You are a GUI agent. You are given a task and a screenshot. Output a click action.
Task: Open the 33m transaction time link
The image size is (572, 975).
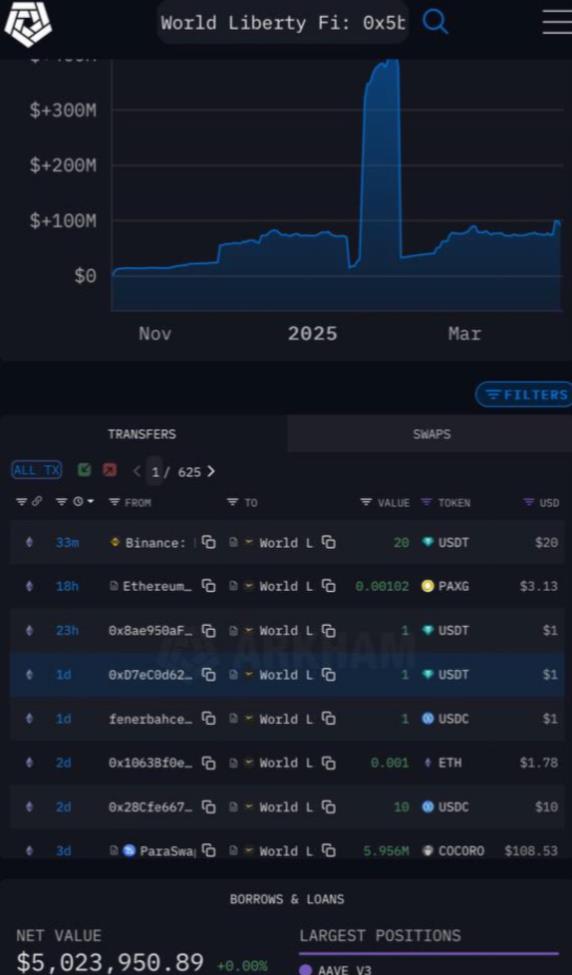[67, 543]
